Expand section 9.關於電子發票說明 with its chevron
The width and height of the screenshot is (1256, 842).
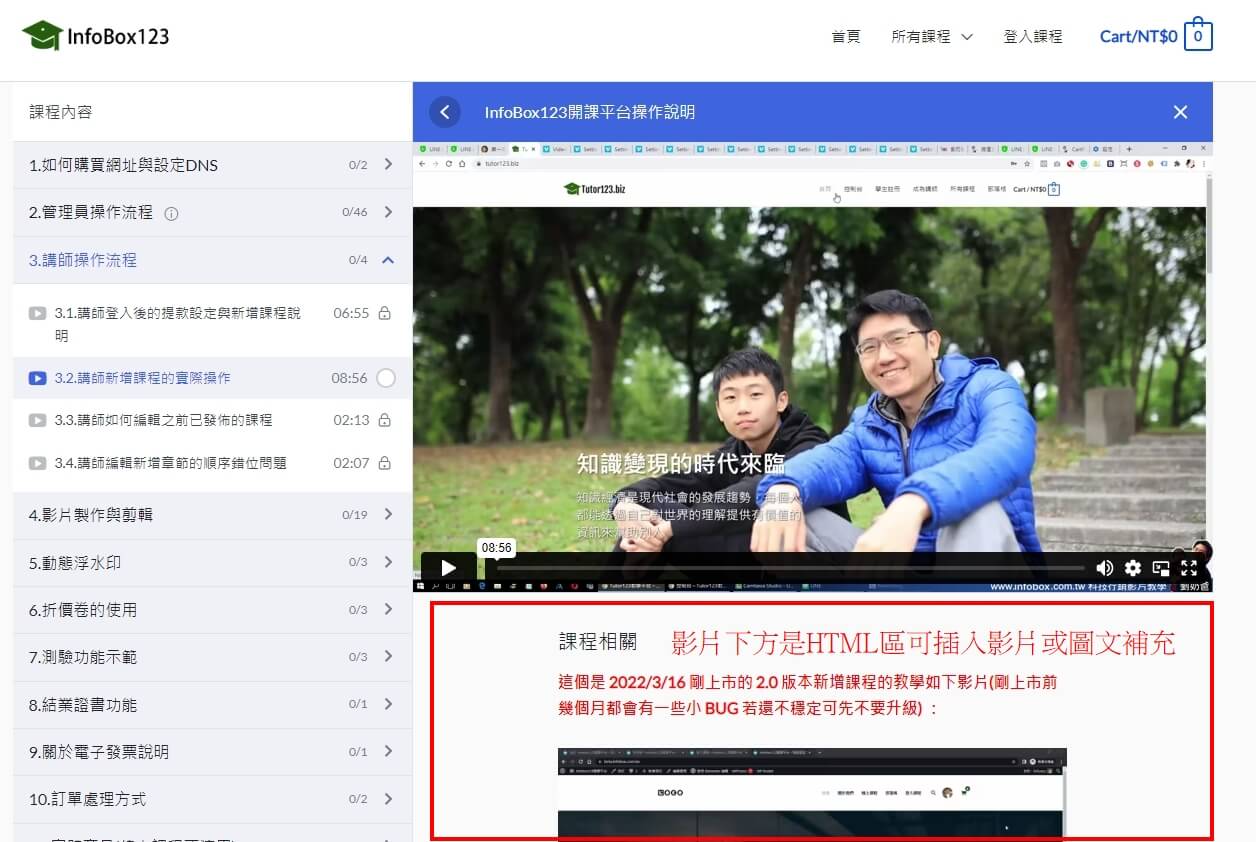click(388, 752)
